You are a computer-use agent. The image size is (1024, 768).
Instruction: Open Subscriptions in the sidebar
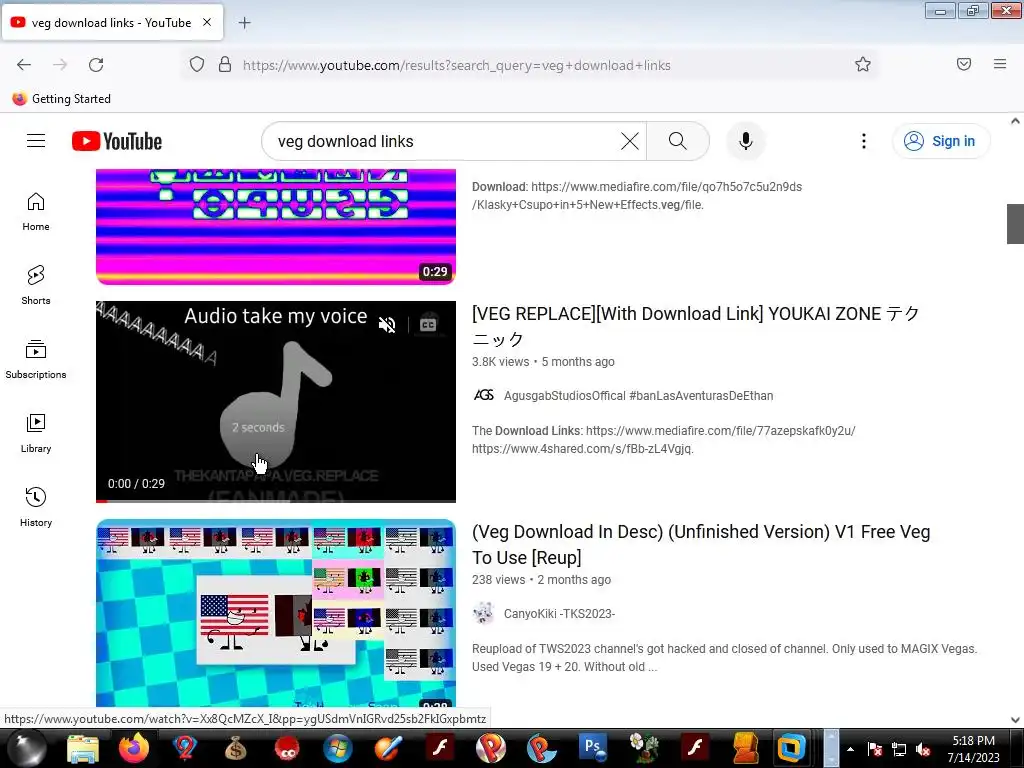point(36,359)
